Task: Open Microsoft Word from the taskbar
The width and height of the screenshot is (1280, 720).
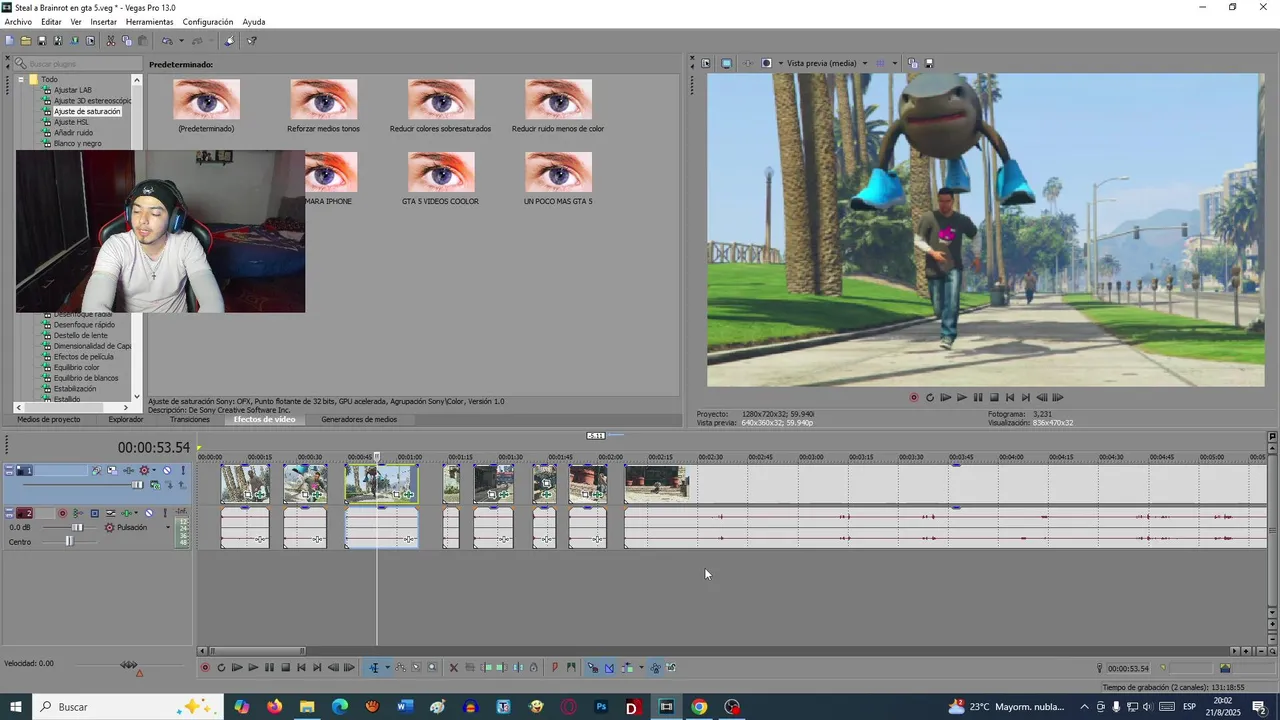Action: [x=405, y=707]
